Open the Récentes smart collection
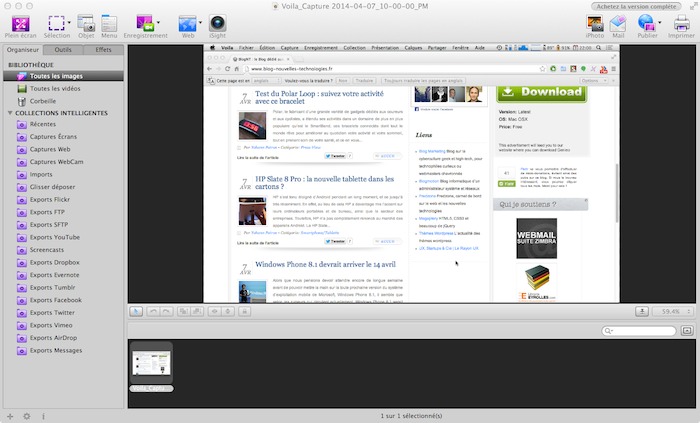Viewport: 700px width, 423px height. tap(63, 124)
